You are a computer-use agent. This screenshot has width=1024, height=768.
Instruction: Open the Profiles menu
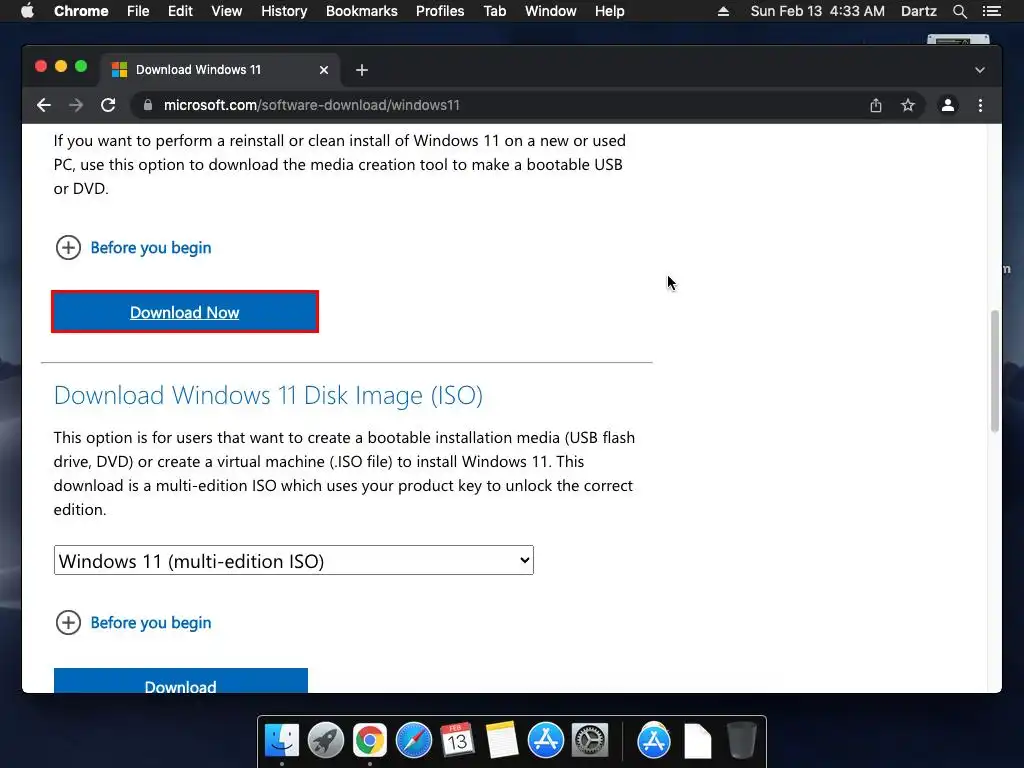pos(440,11)
